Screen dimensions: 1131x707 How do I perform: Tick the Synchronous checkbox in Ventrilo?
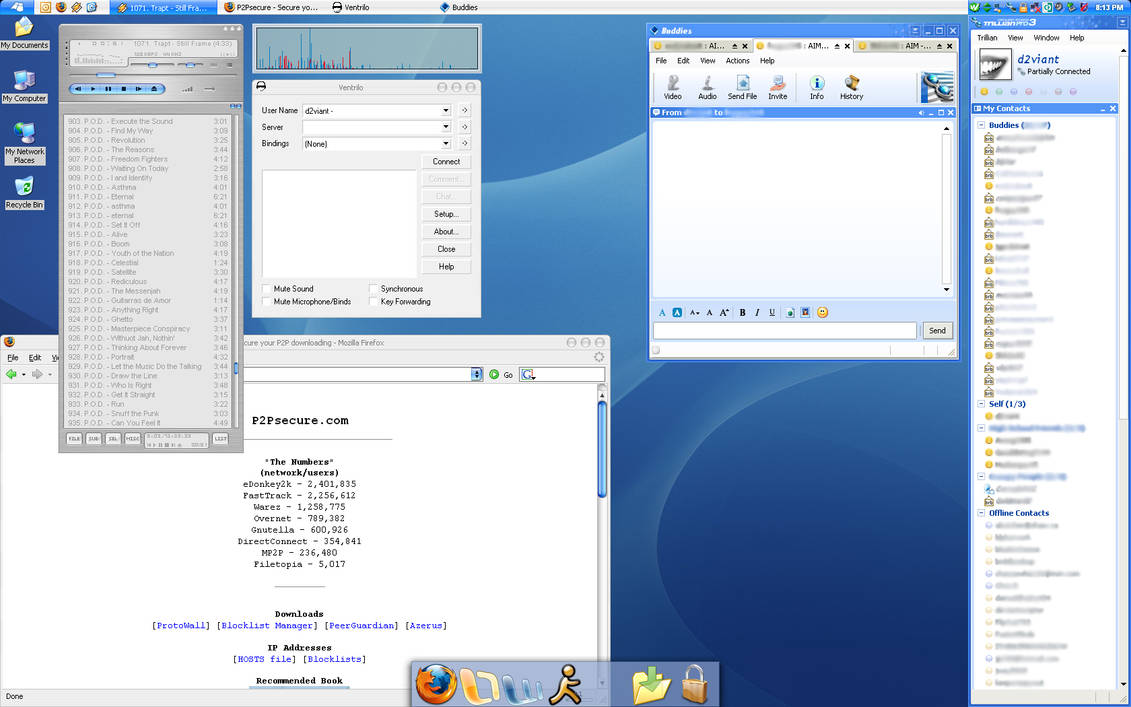tap(374, 289)
